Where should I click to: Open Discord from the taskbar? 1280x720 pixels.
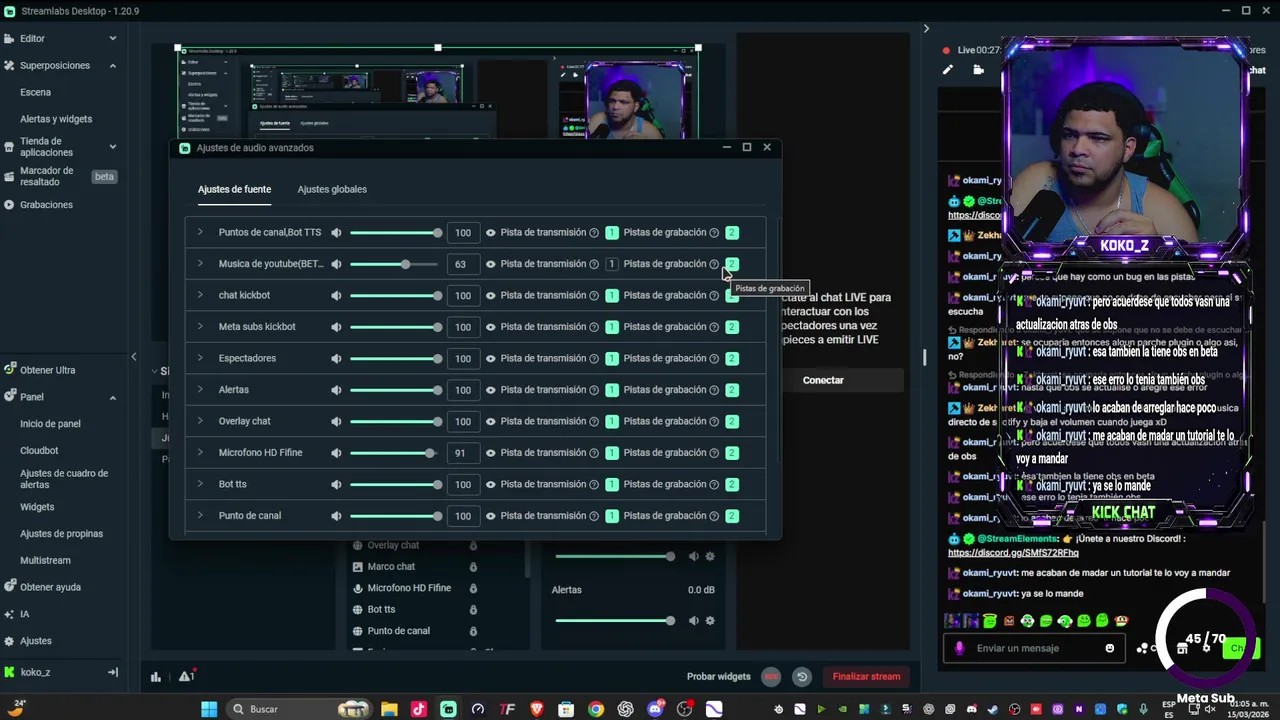click(x=655, y=709)
